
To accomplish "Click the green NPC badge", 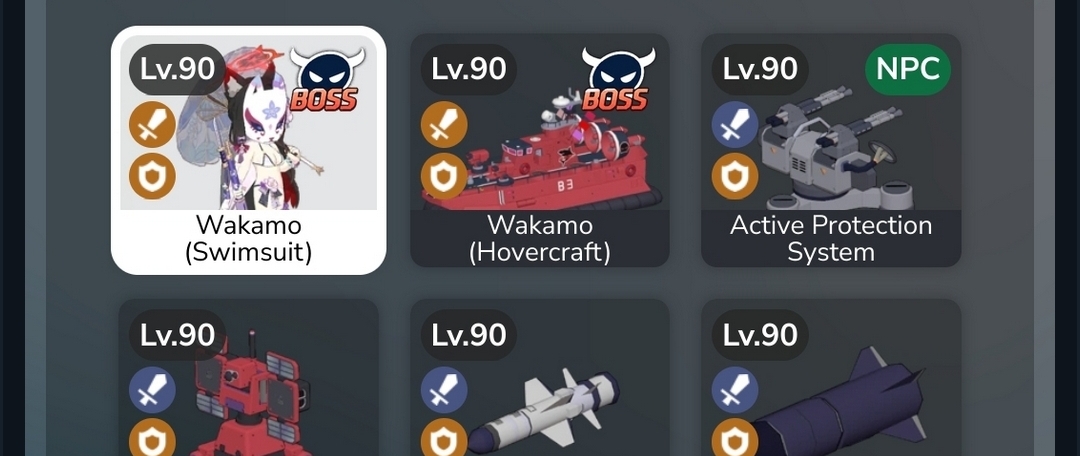I will [x=908, y=69].
